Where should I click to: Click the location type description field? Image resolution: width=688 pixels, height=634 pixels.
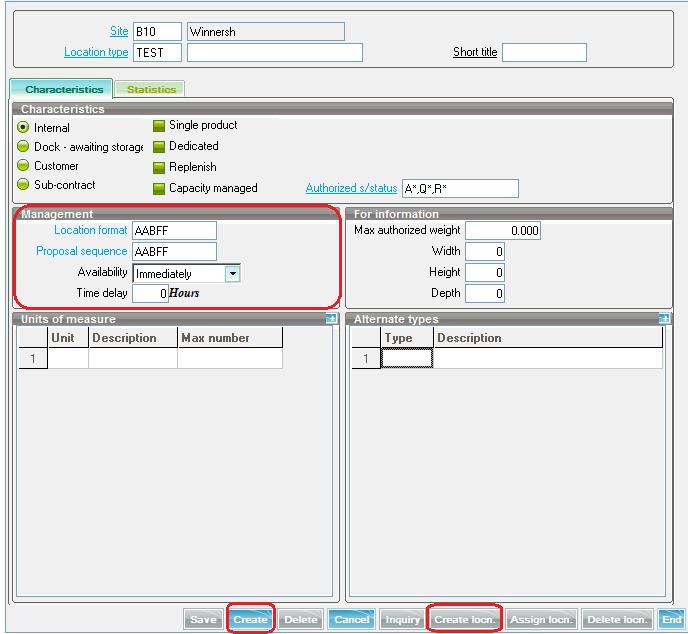(275, 53)
